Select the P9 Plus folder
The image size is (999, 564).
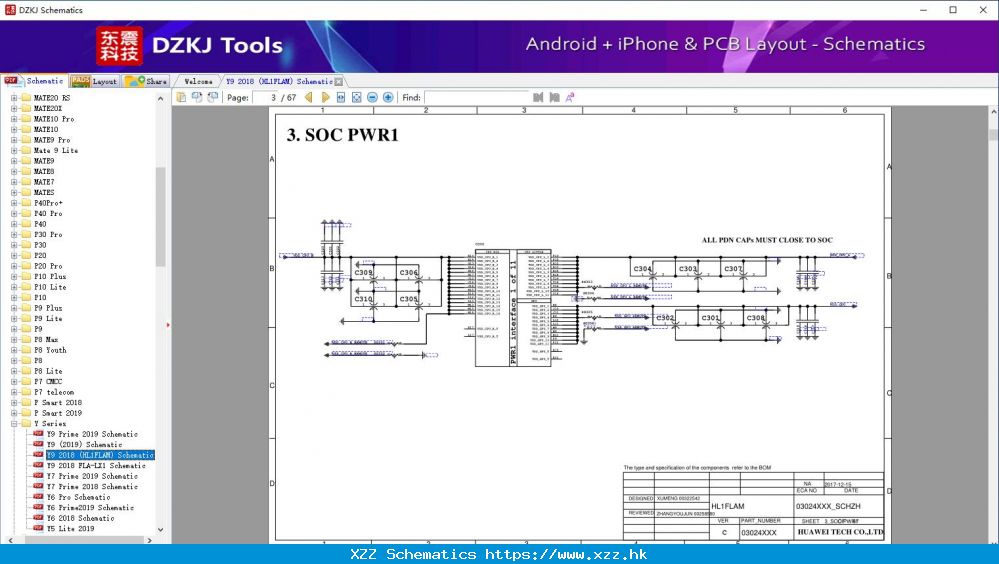pyautogui.click(x=48, y=308)
